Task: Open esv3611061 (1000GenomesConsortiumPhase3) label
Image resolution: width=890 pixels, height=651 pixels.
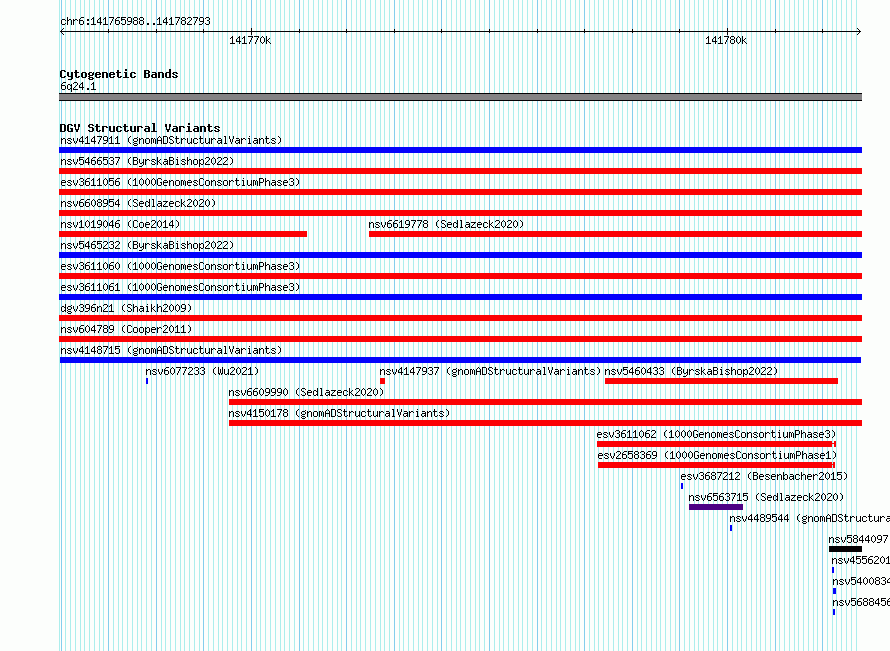Action: pyautogui.click(x=180, y=287)
